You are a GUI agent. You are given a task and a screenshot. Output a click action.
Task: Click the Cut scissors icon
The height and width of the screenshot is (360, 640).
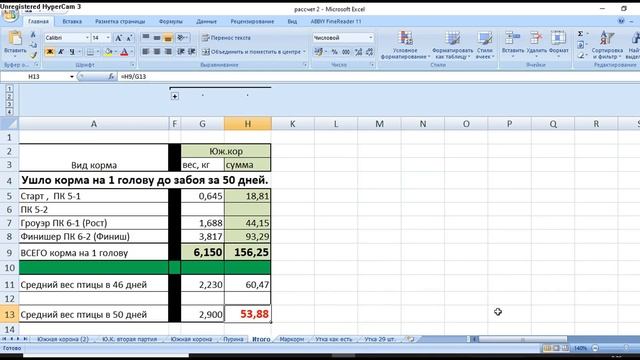[33, 35]
